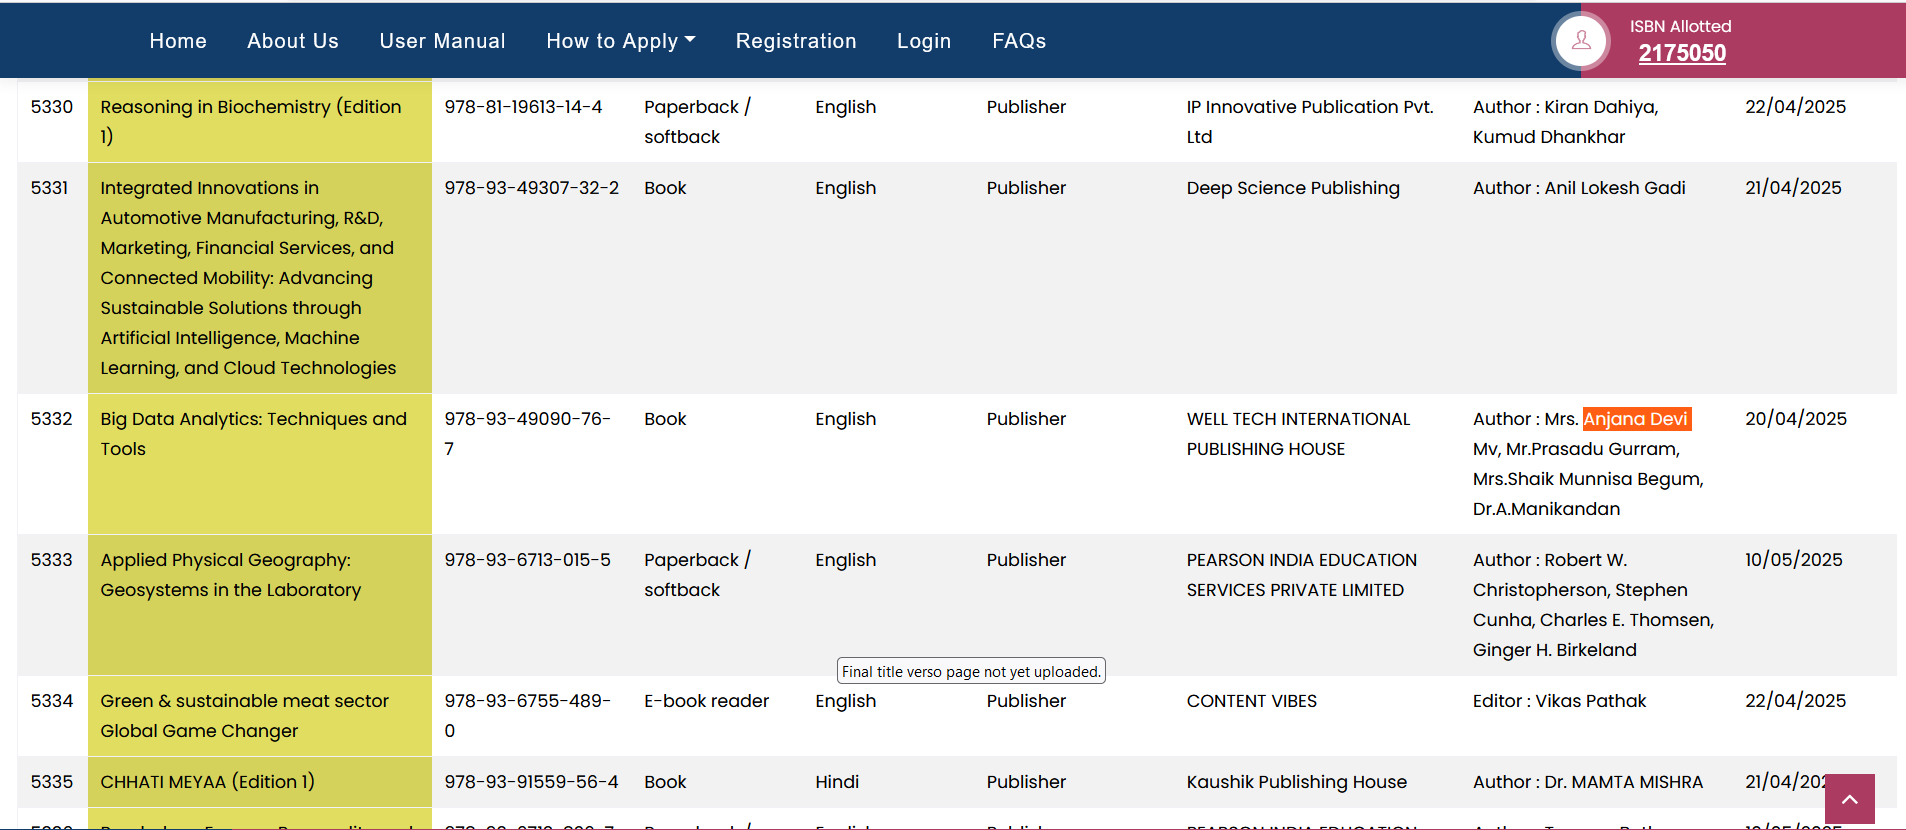The image size is (1906, 830).
Task: Go to the About Us page
Action: [293, 41]
